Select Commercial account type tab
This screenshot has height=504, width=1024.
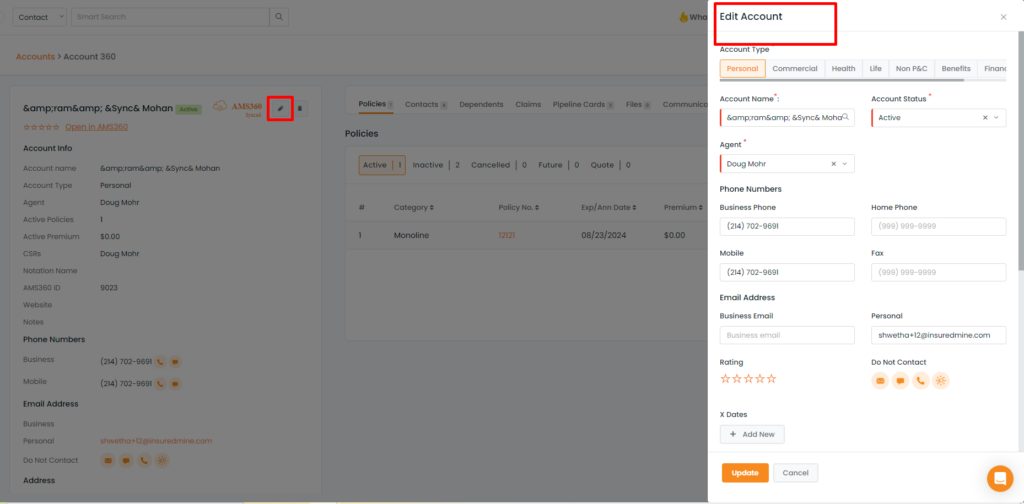click(x=795, y=69)
